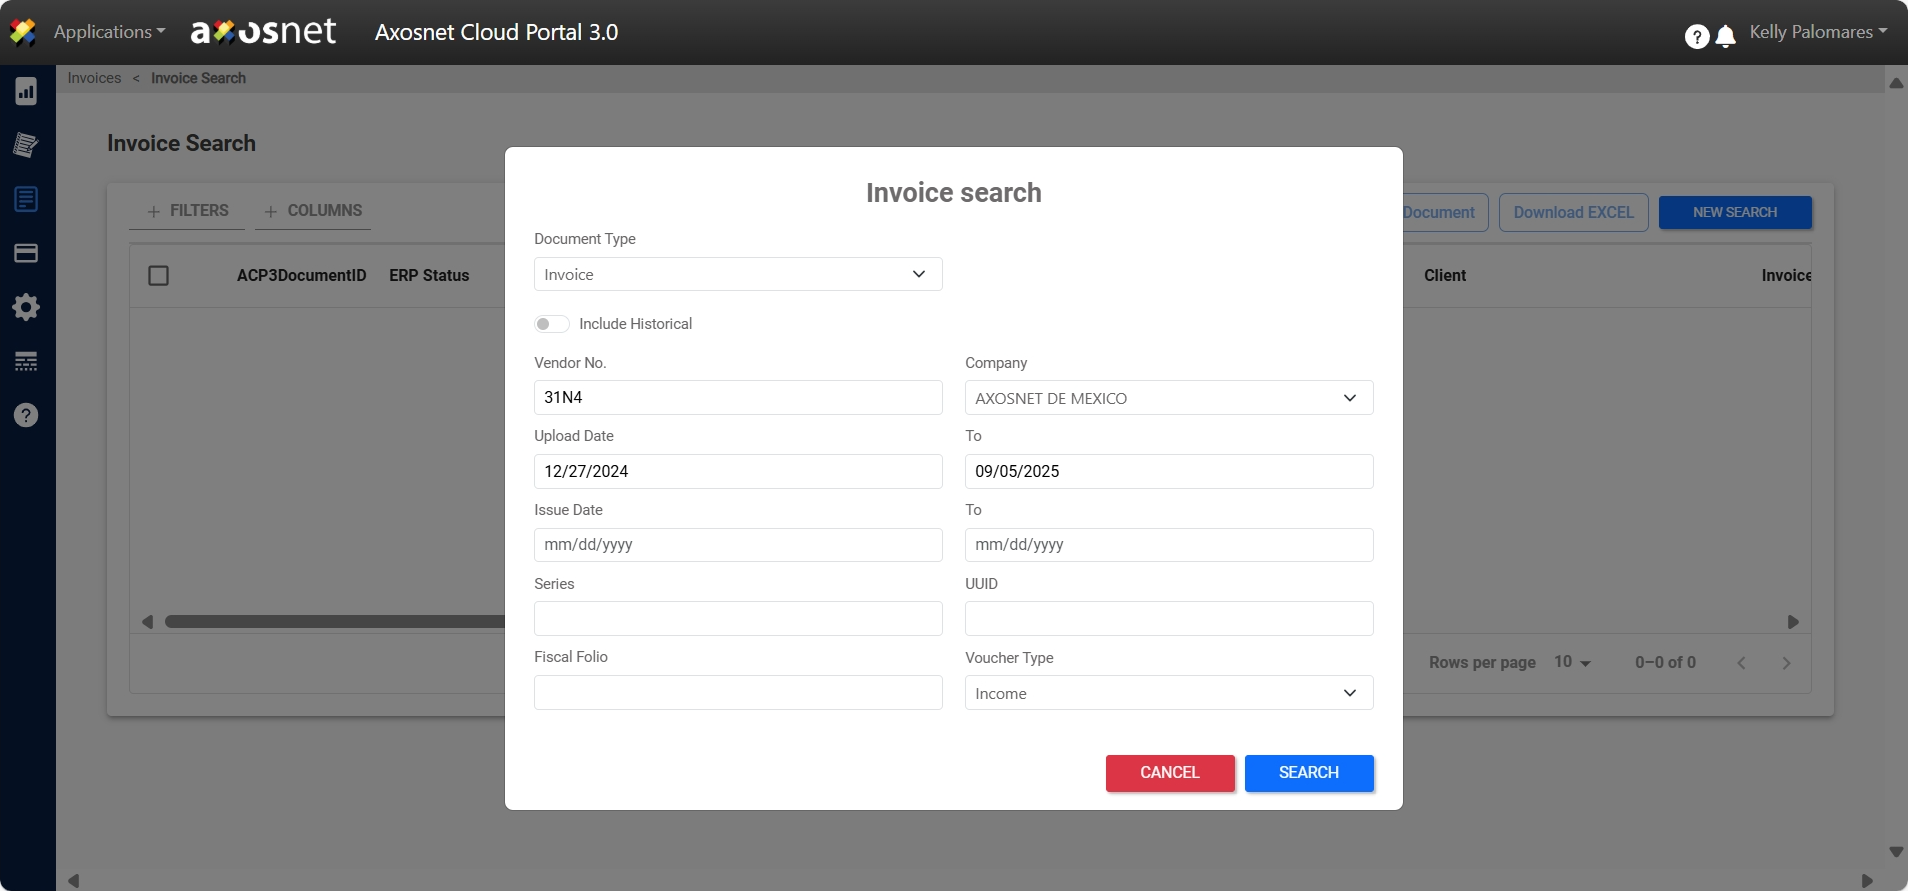Viewport: 1908px width, 891px height.
Task: Open the Applications menu
Action: coord(109,32)
